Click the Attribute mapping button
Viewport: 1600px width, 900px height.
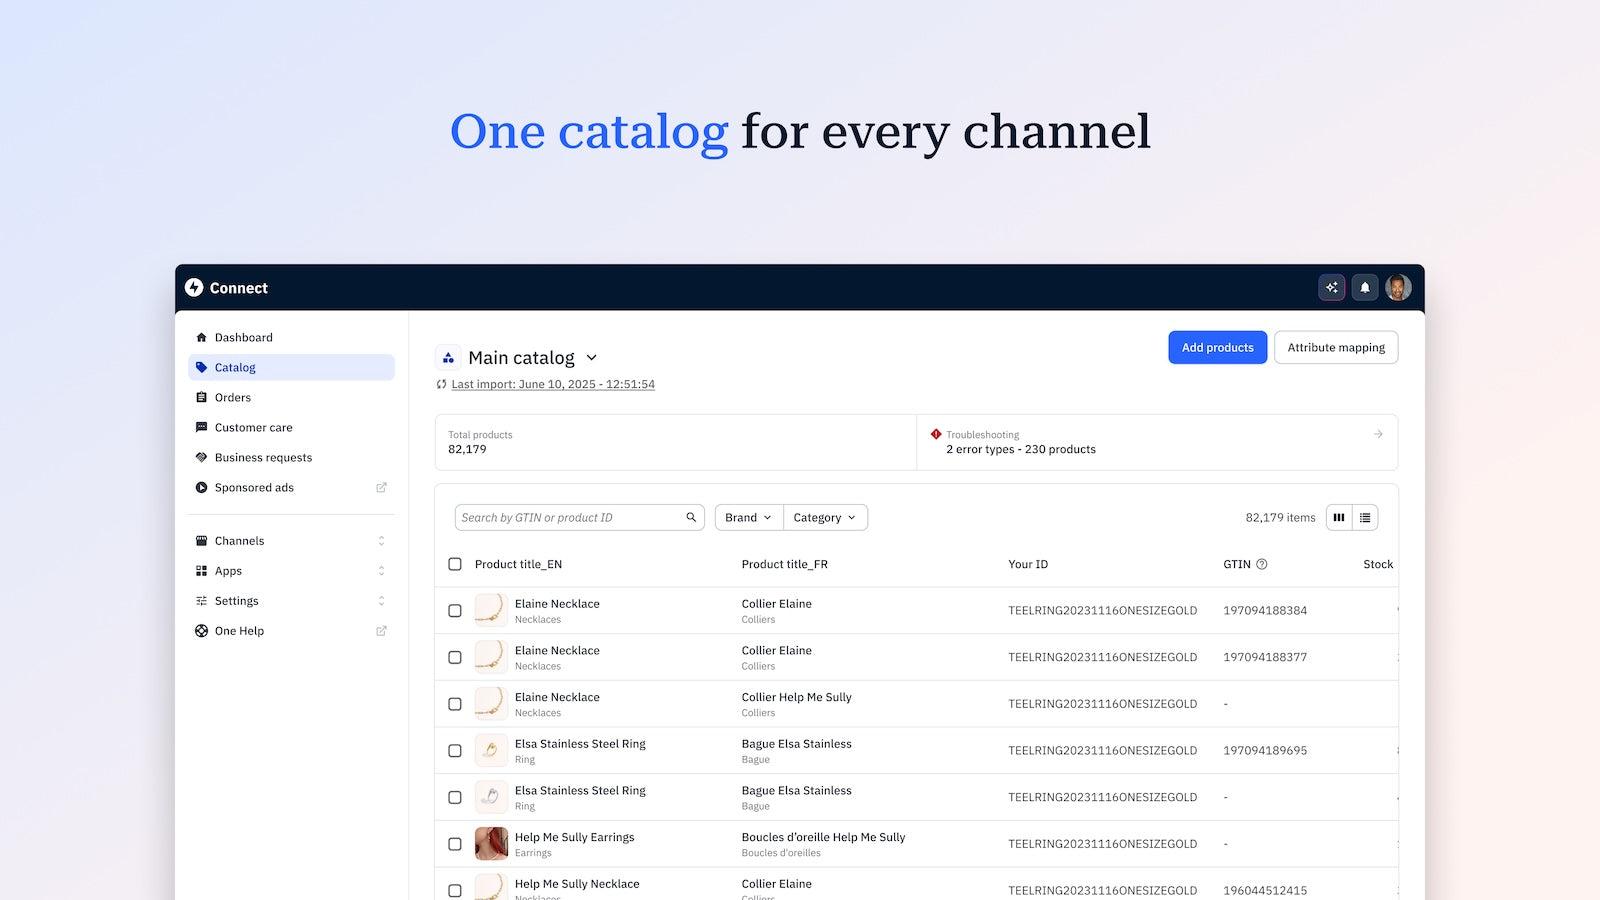click(x=1336, y=347)
